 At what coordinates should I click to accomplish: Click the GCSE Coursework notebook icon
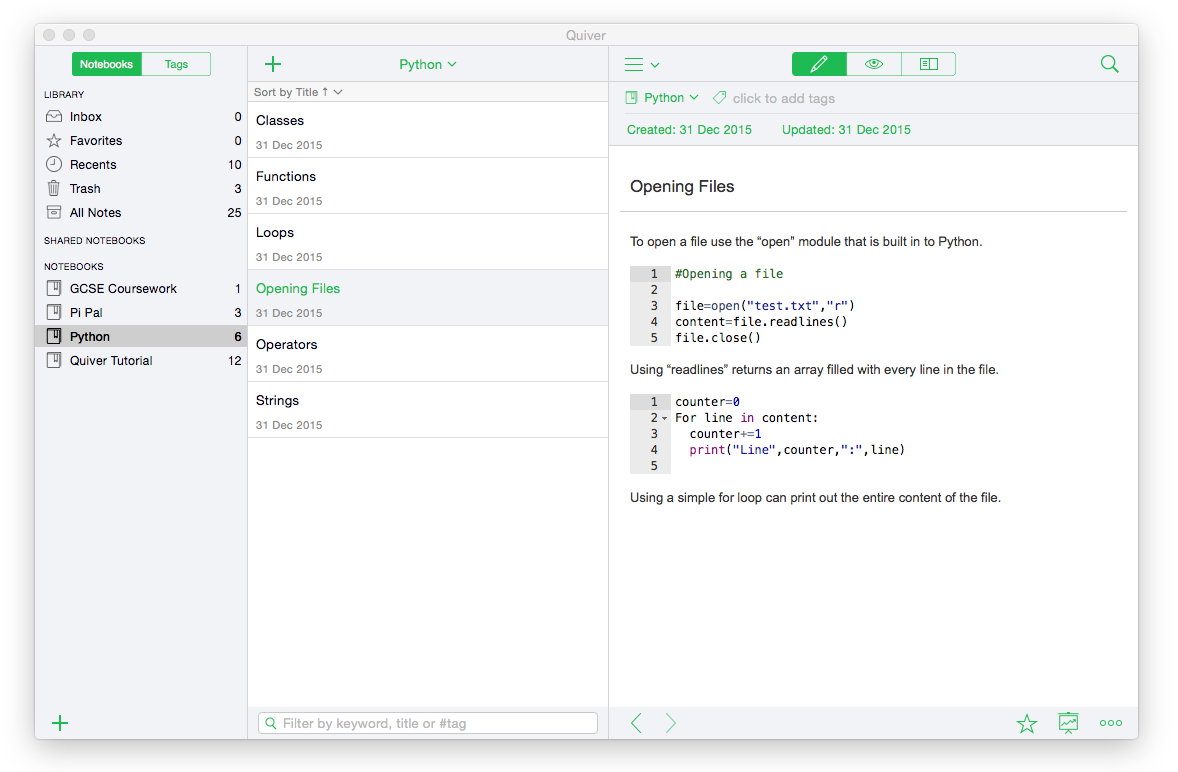click(54, 288)
